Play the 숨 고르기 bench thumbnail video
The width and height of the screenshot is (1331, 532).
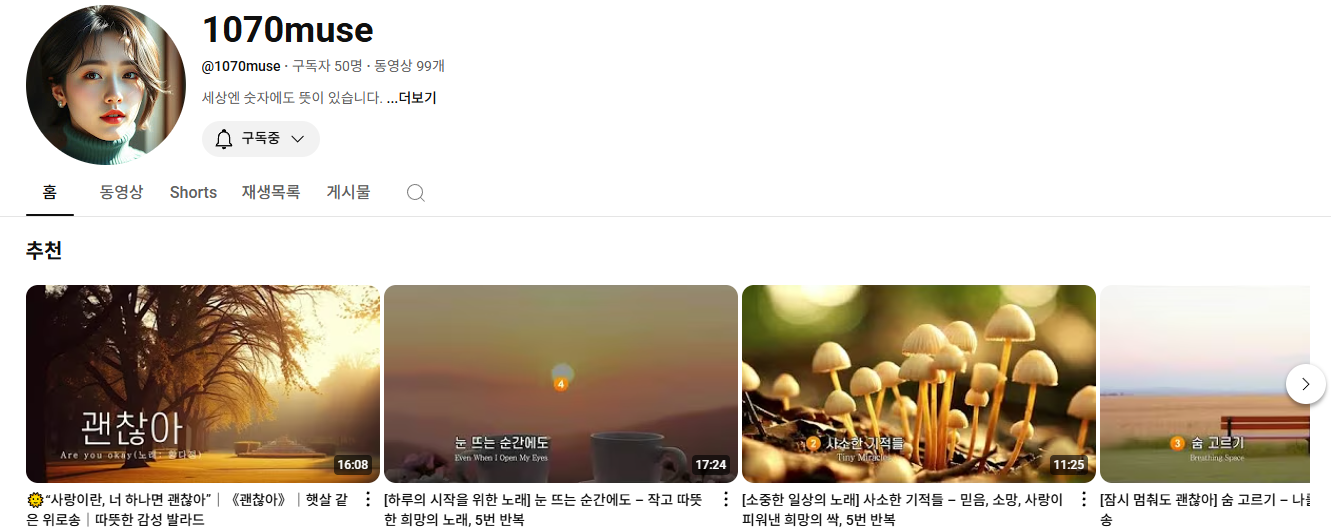(x=1205, y=384)
